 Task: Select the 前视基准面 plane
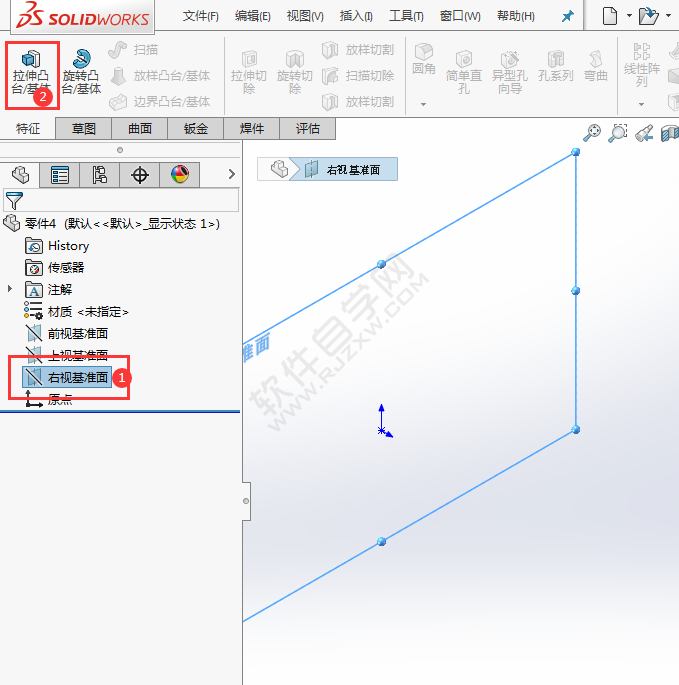(x=66, y=333)
